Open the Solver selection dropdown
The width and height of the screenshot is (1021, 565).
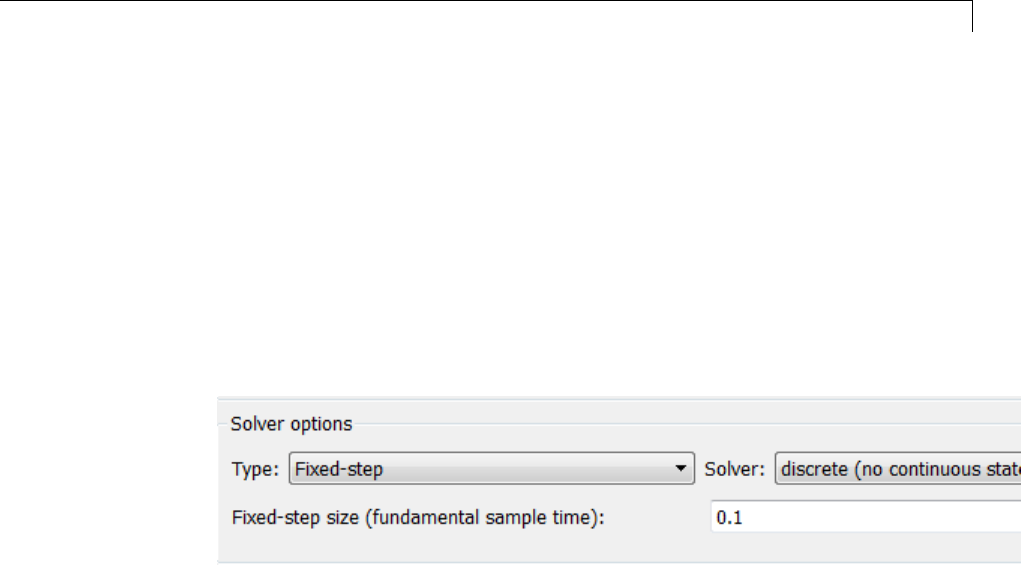(x=897, y=468)
